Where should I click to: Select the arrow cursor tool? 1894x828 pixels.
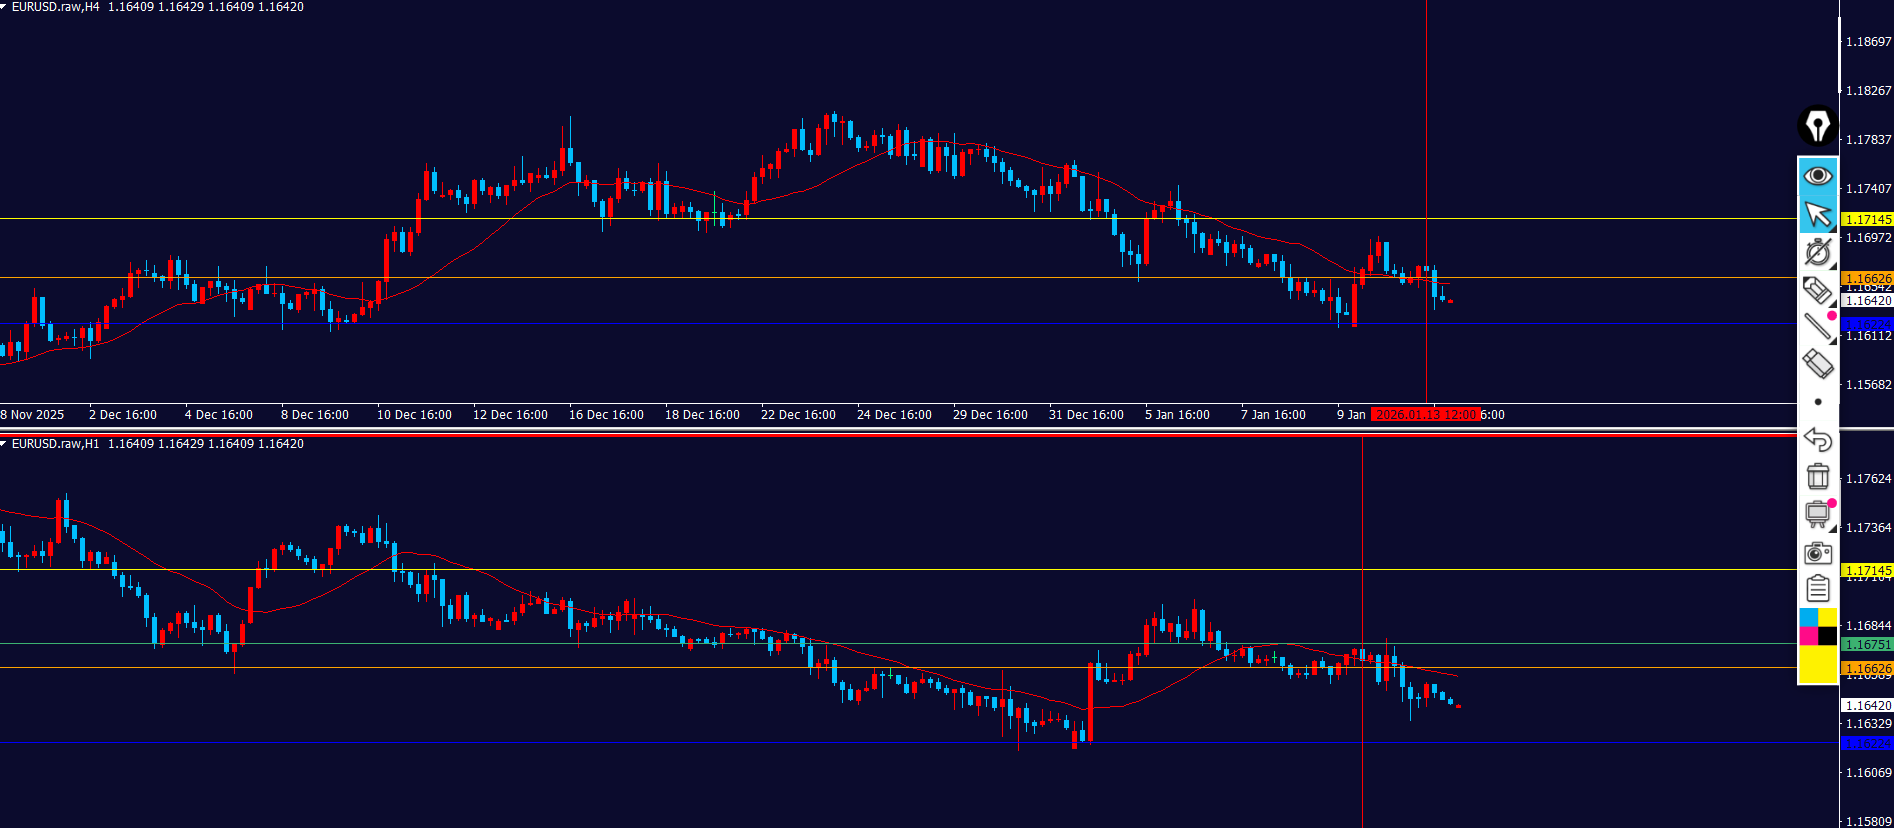1817,214
